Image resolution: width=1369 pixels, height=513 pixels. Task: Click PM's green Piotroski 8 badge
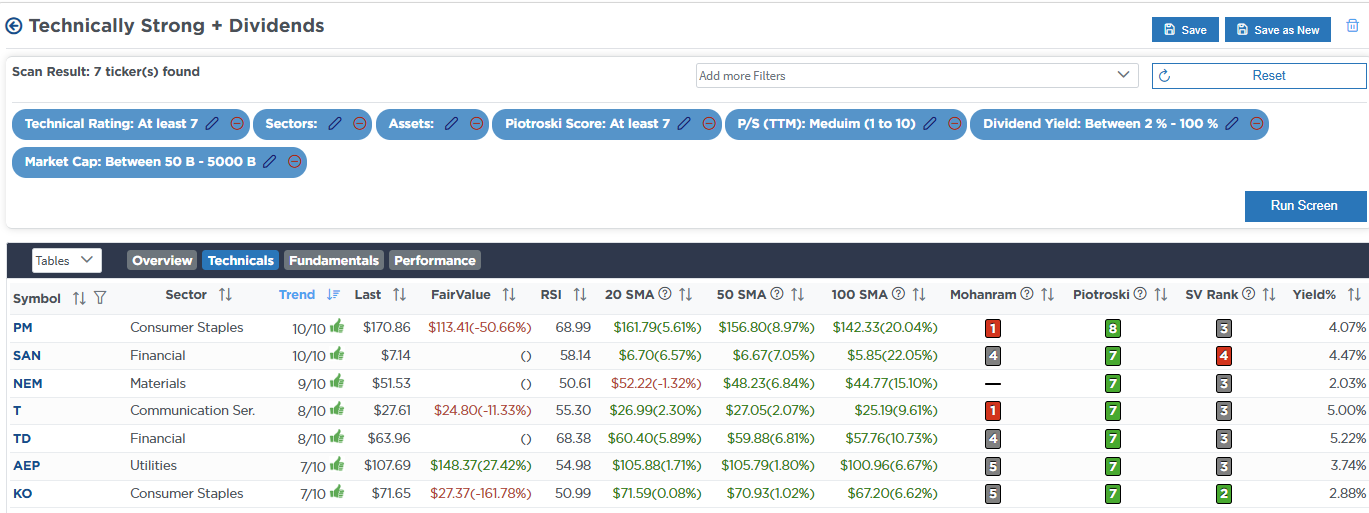(x=1112, y=328)
